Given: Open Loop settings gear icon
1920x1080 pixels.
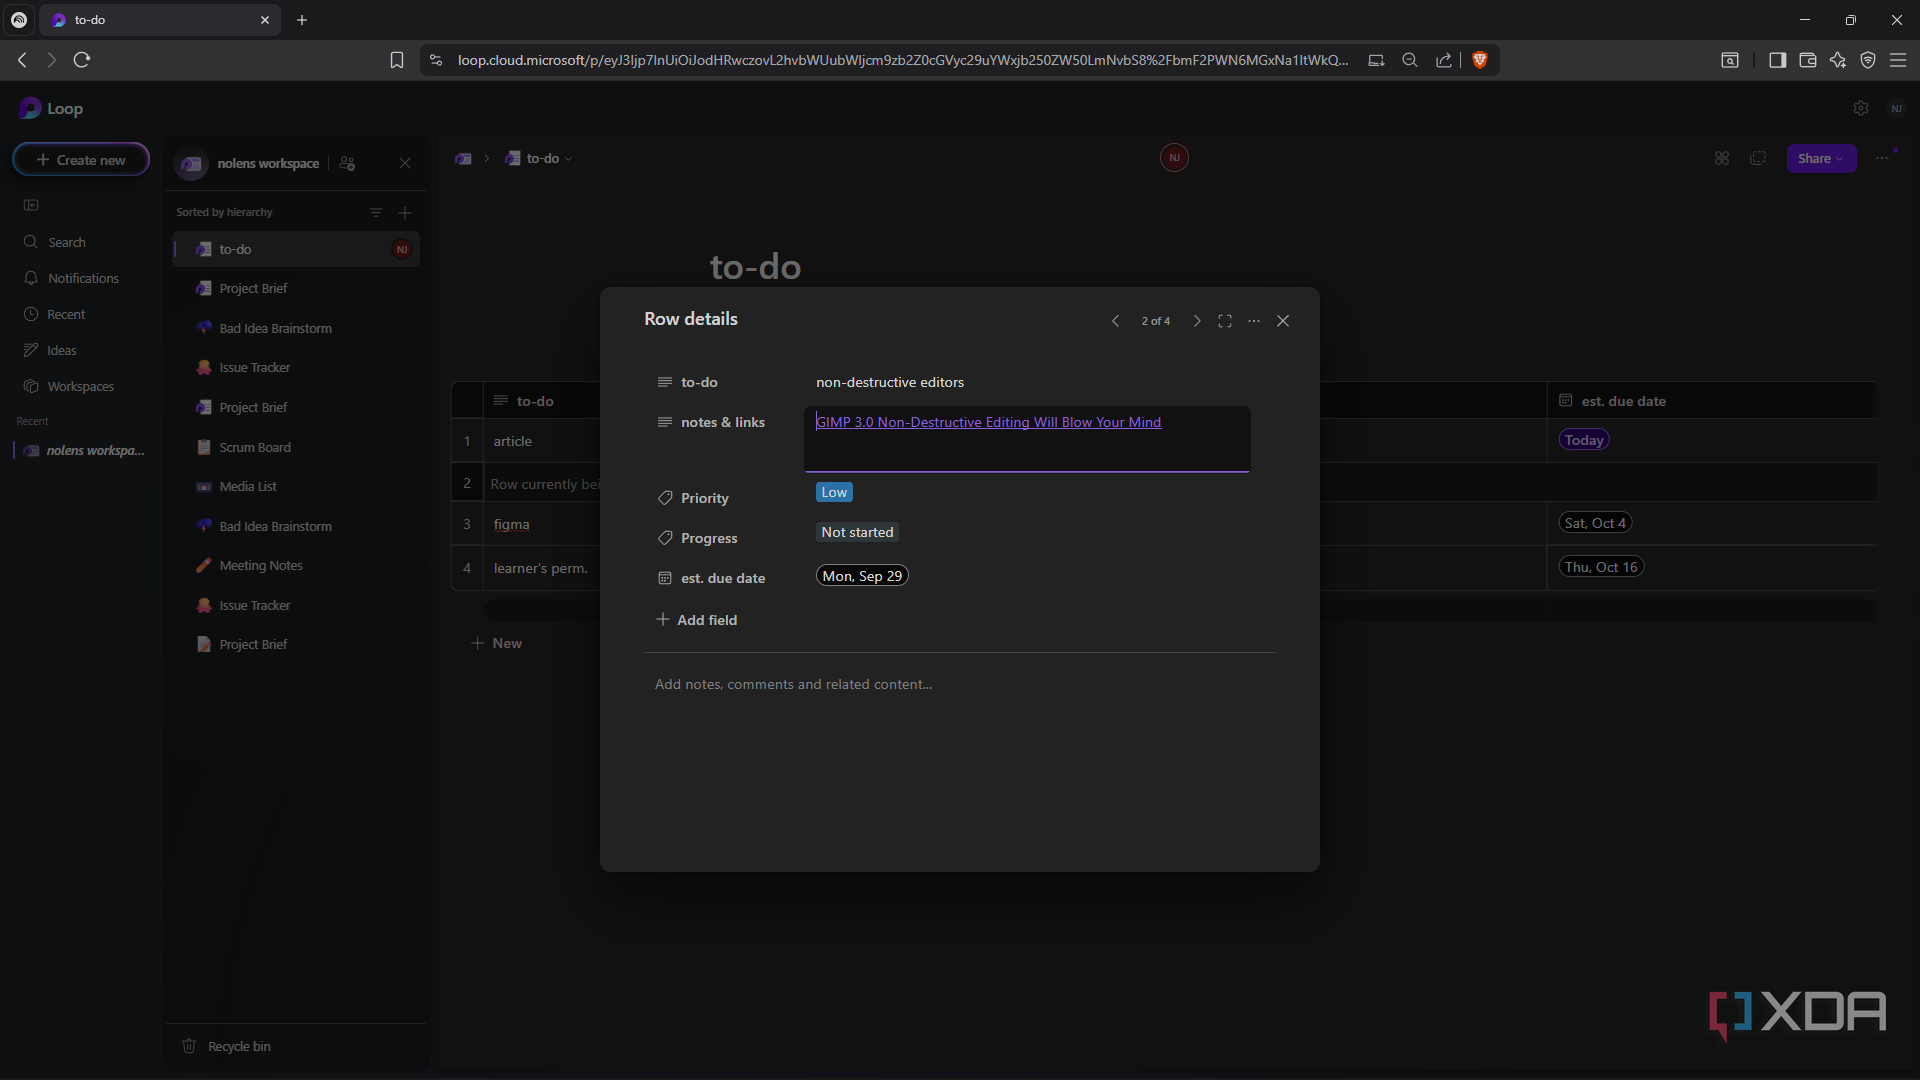Looking at the screenshot, I should pyautogui.click(x=1860, y=108).
